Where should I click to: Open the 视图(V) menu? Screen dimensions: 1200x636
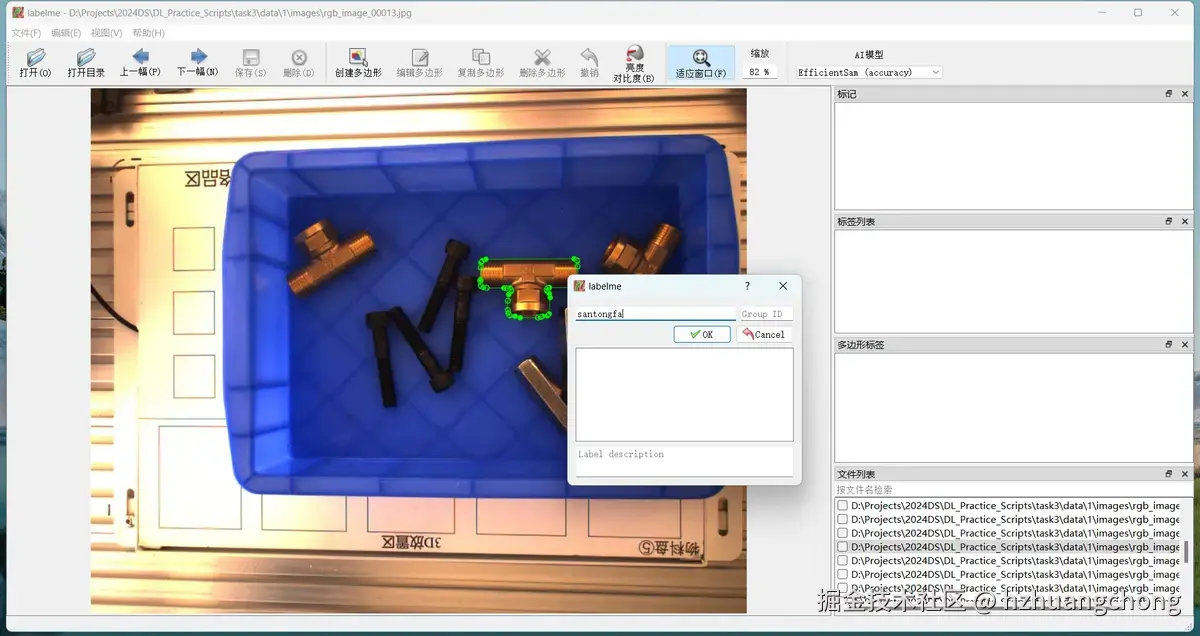point(107,33)
